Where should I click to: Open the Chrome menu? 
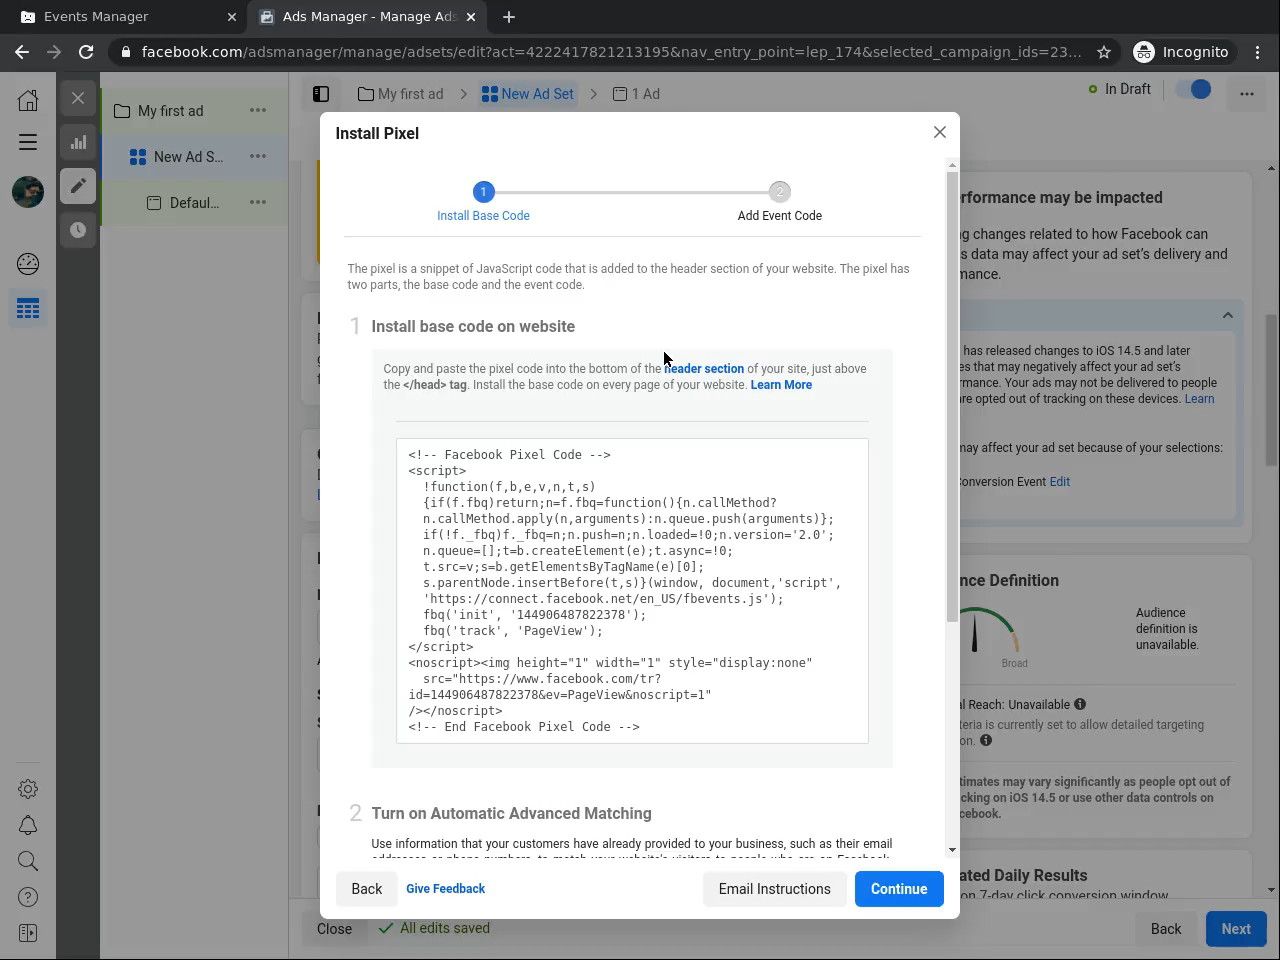1256,52
